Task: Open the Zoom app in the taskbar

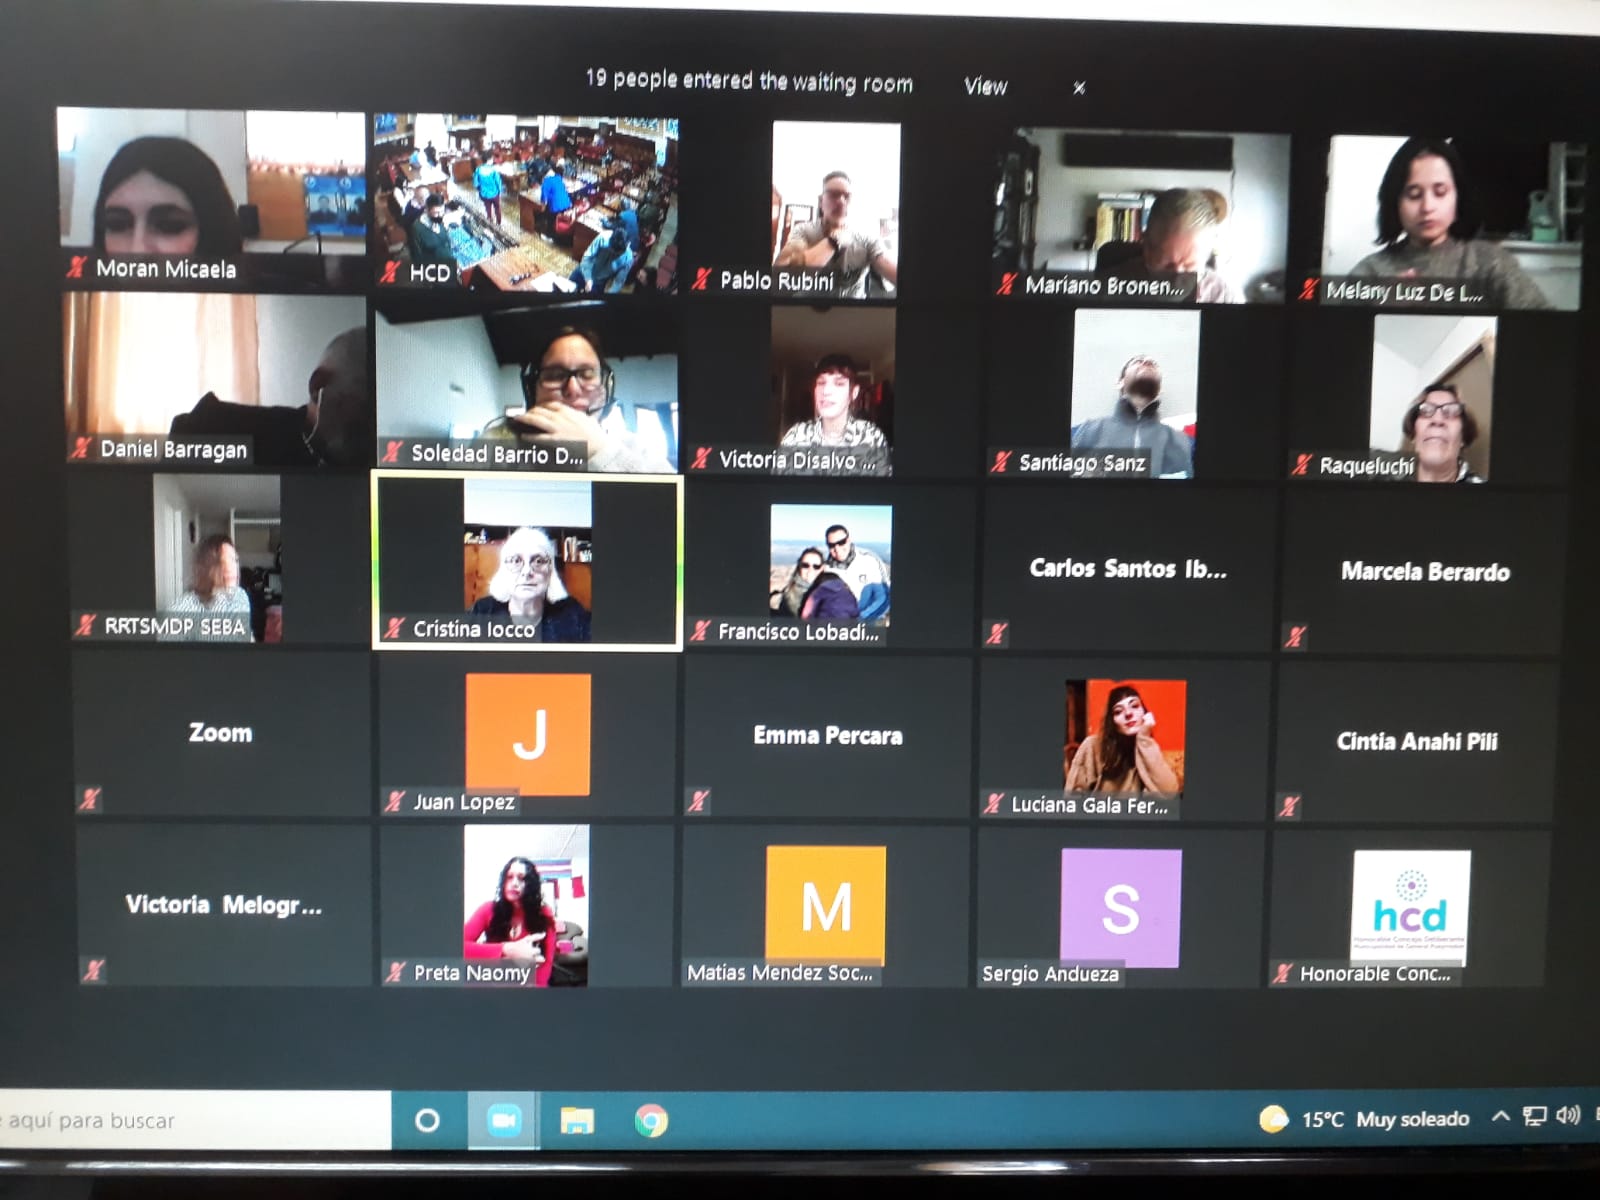Action: click(504, 1121)
